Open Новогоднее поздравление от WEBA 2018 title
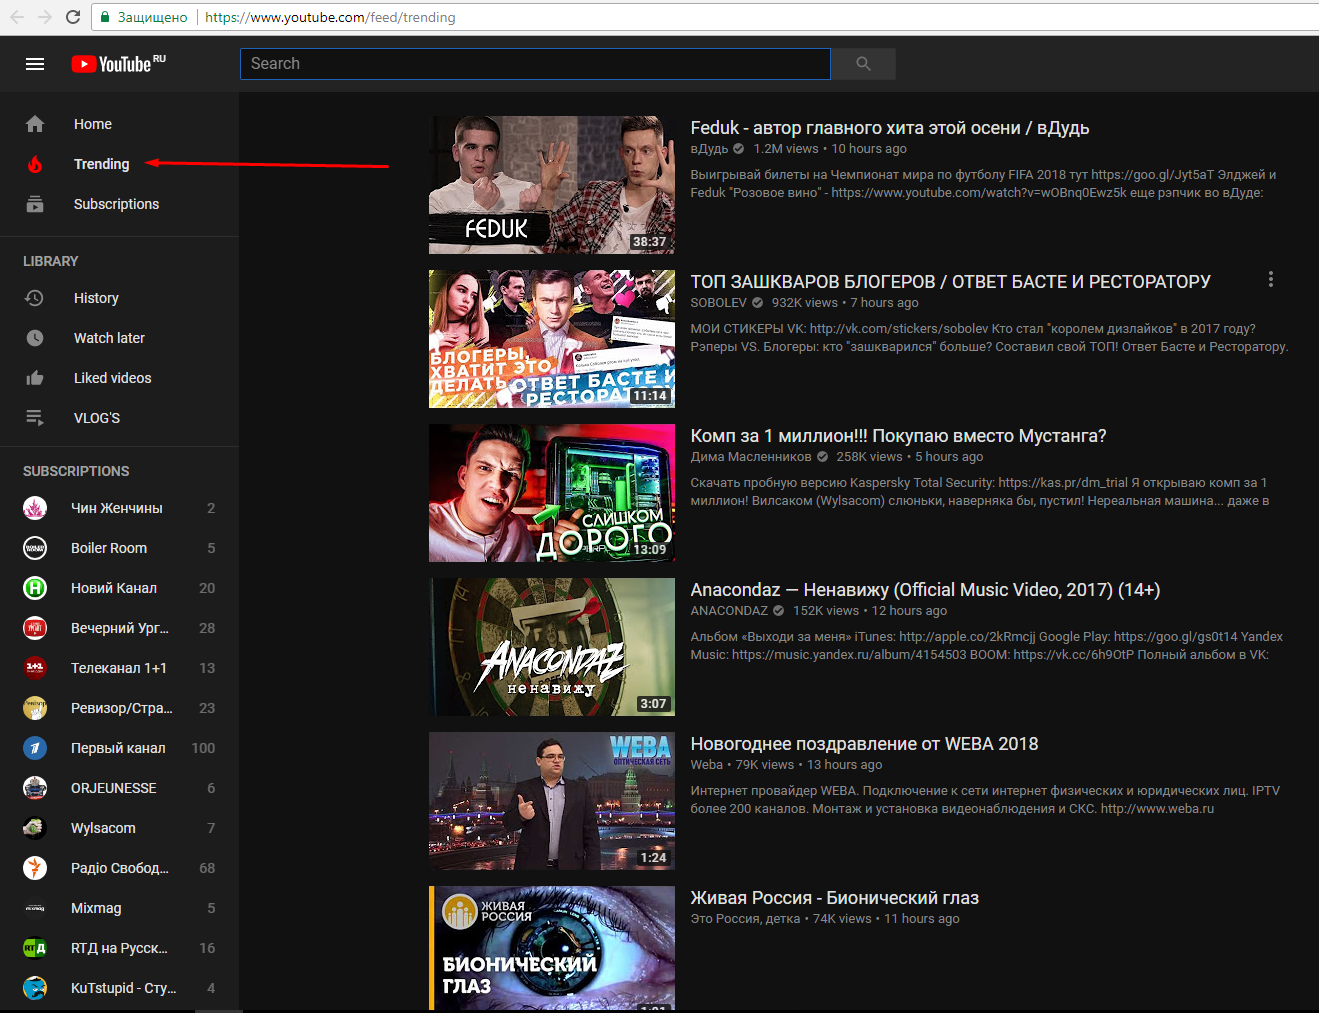1319x1013 pixels. (864, 744)
